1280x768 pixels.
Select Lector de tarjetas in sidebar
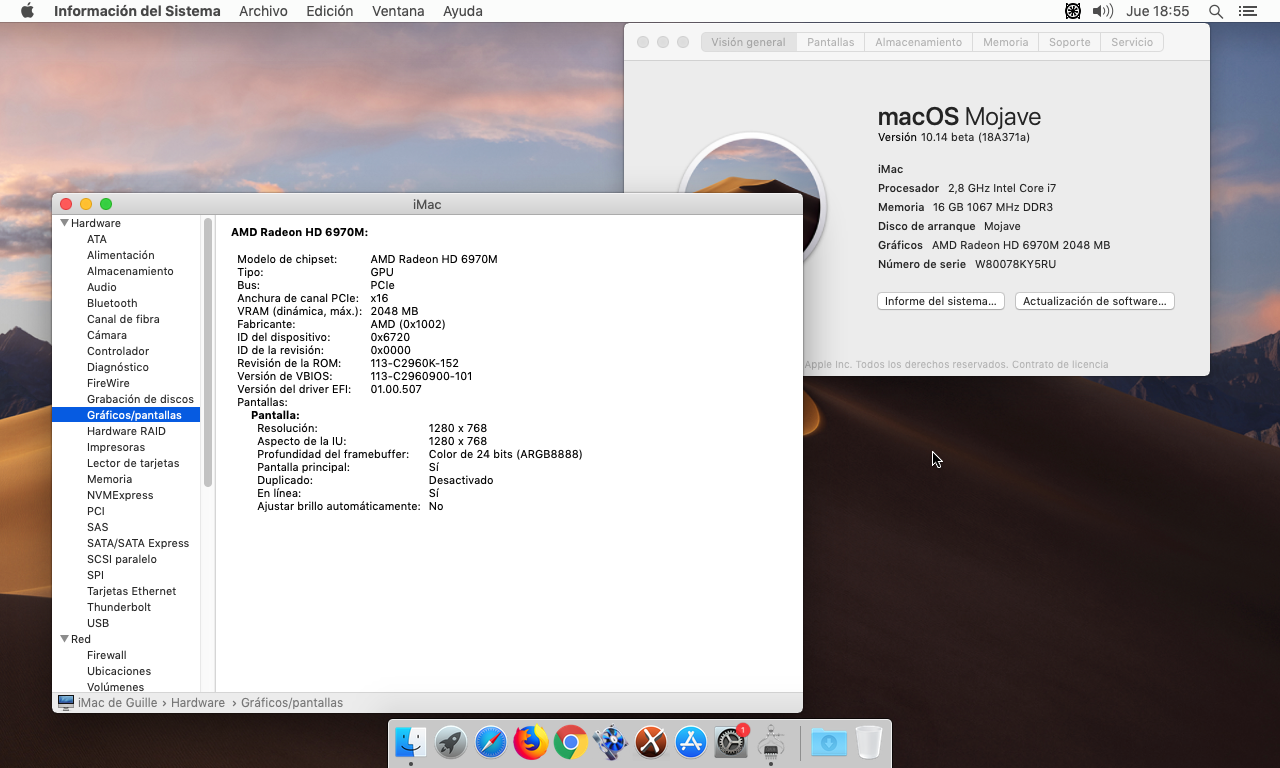tap(133, 463)
